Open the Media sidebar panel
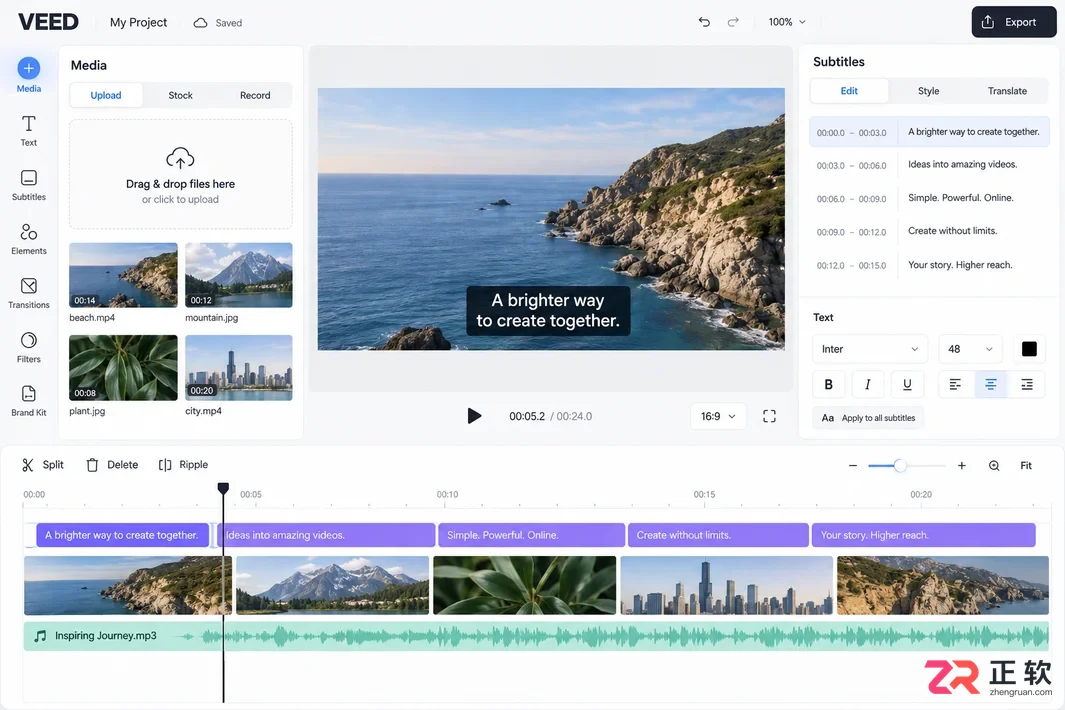Viewport: 1065px width, 710px height. point(29,75)
